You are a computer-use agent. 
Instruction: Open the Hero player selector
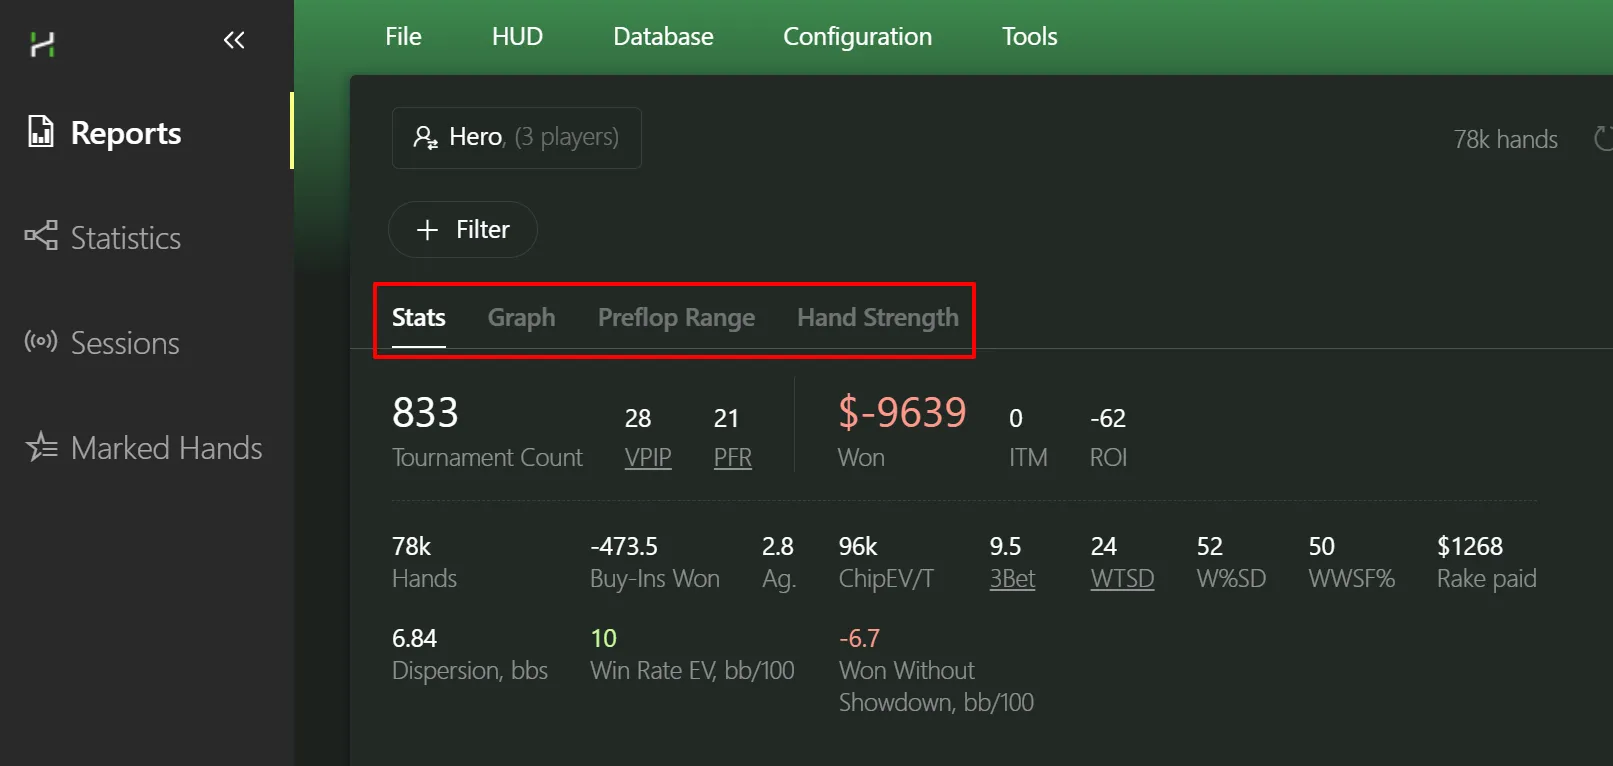(516, 138)
